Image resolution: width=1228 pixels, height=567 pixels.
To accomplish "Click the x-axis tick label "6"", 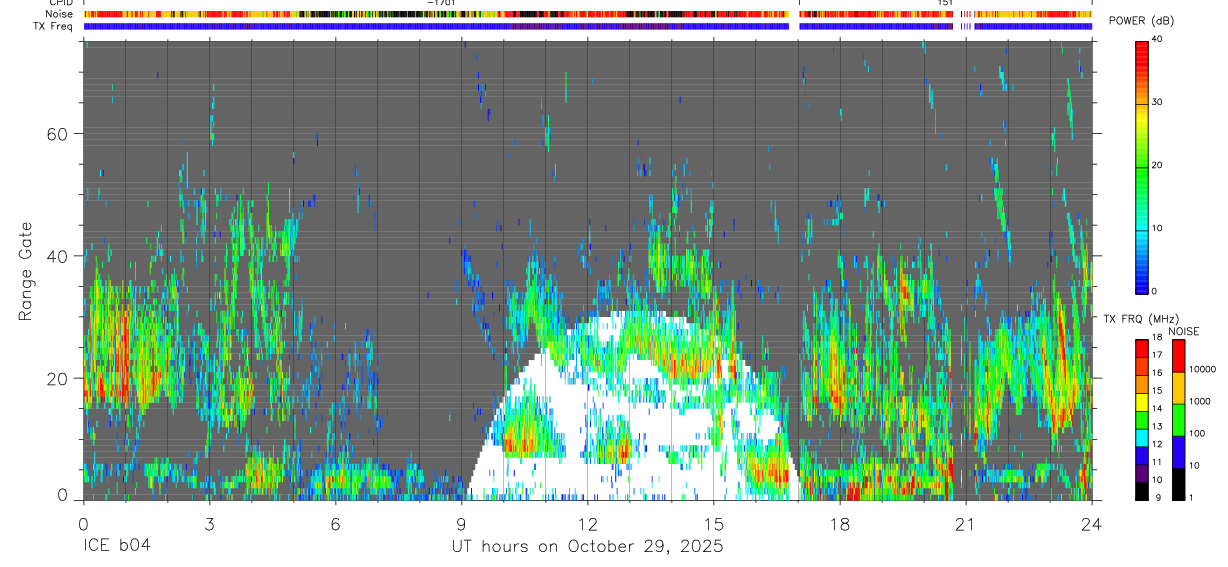I will [x=335, y=523].
